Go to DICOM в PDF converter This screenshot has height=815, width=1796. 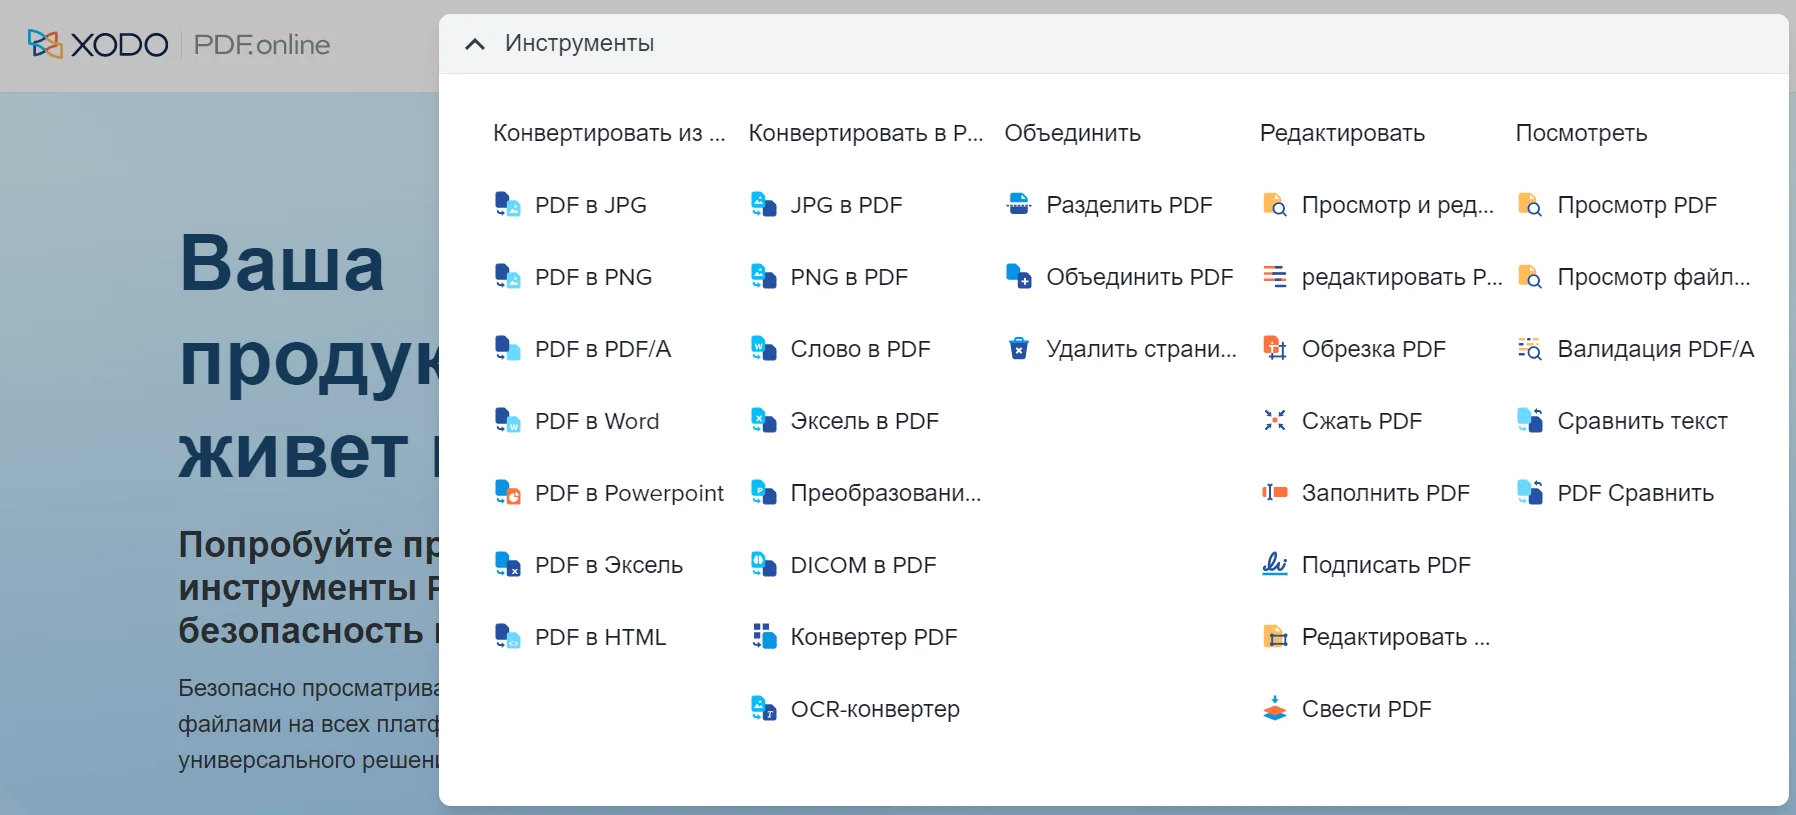(863, 565)
